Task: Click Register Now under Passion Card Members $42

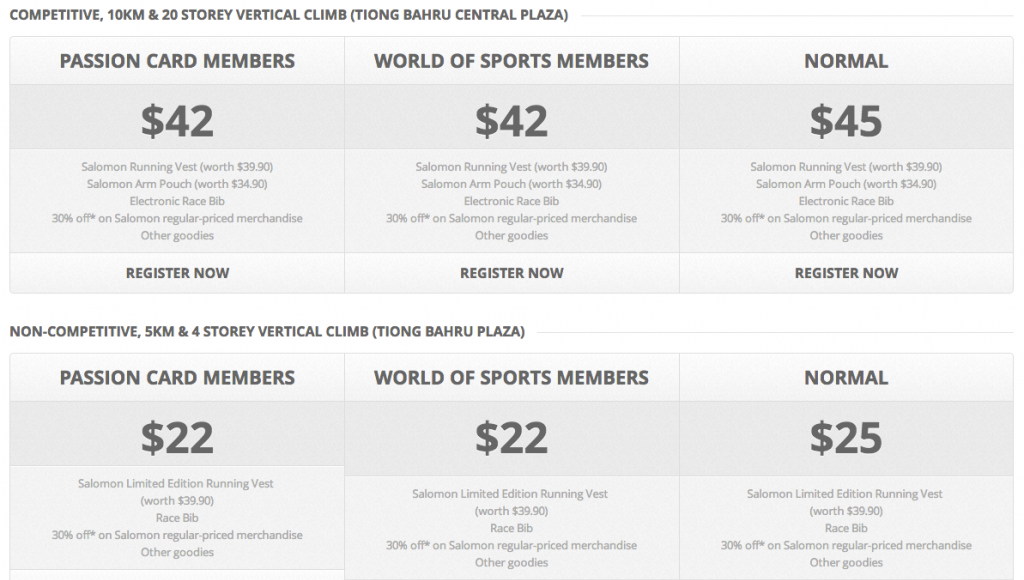Action: (x=177, y=273)
